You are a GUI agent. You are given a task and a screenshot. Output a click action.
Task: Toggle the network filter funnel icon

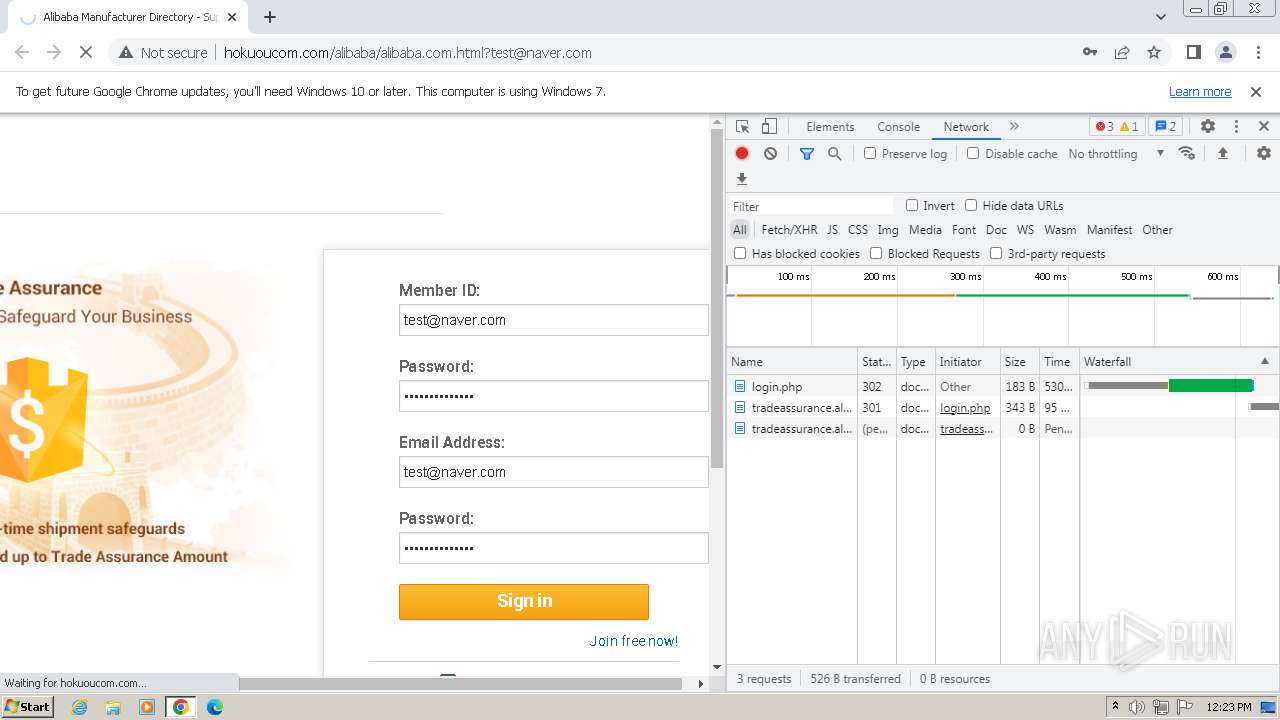tap(807, 154)
